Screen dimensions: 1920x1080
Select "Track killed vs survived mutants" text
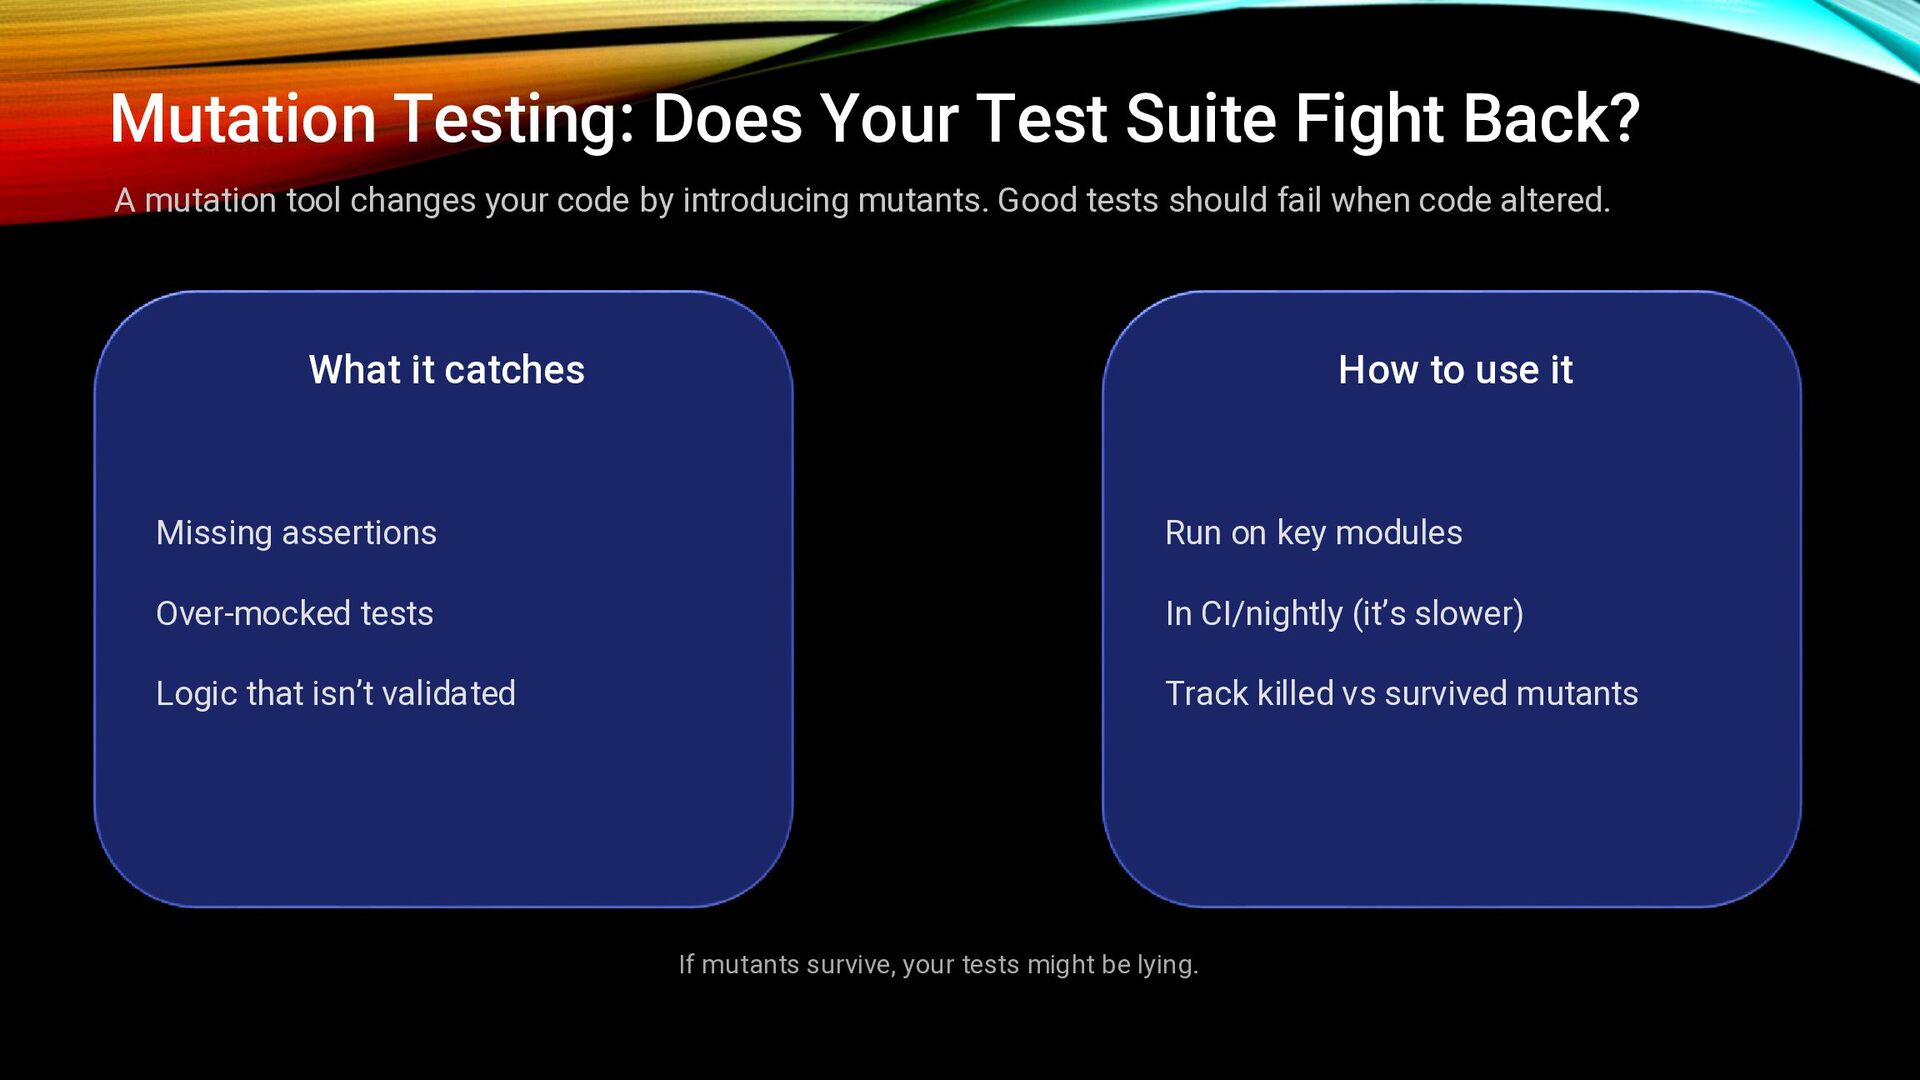coord(1401,693)
